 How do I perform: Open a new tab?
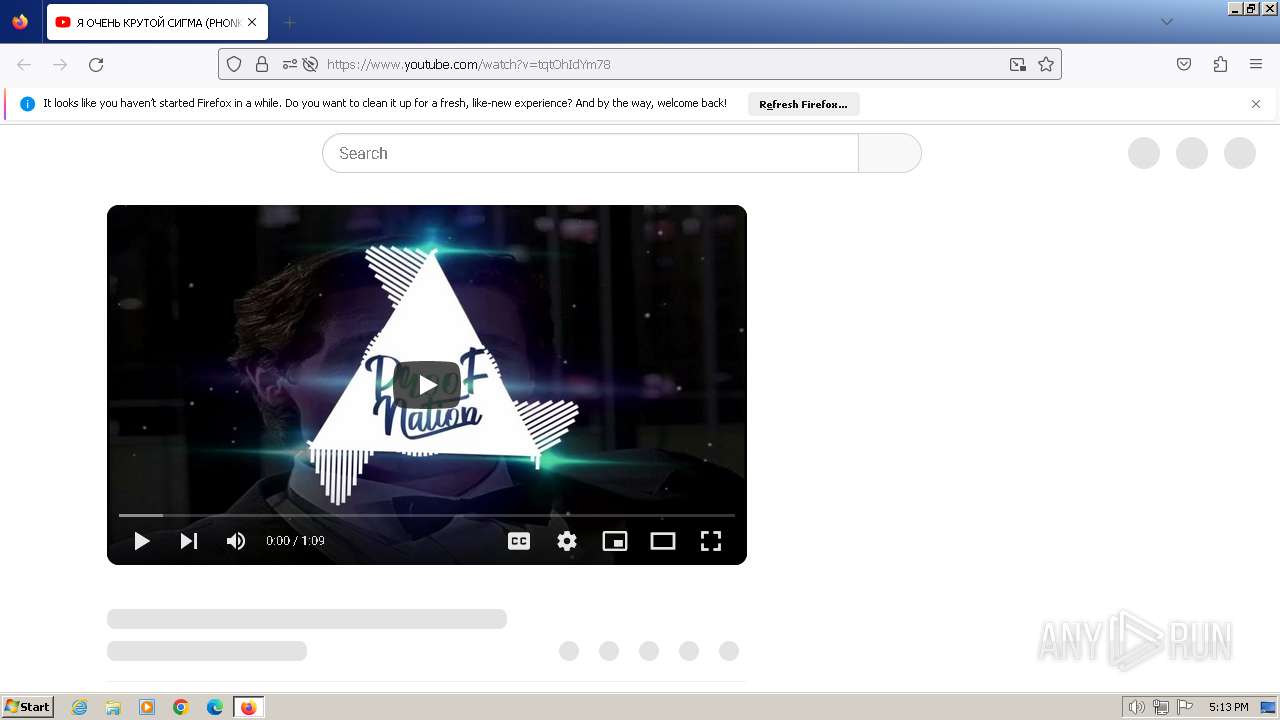pos(289,22)
